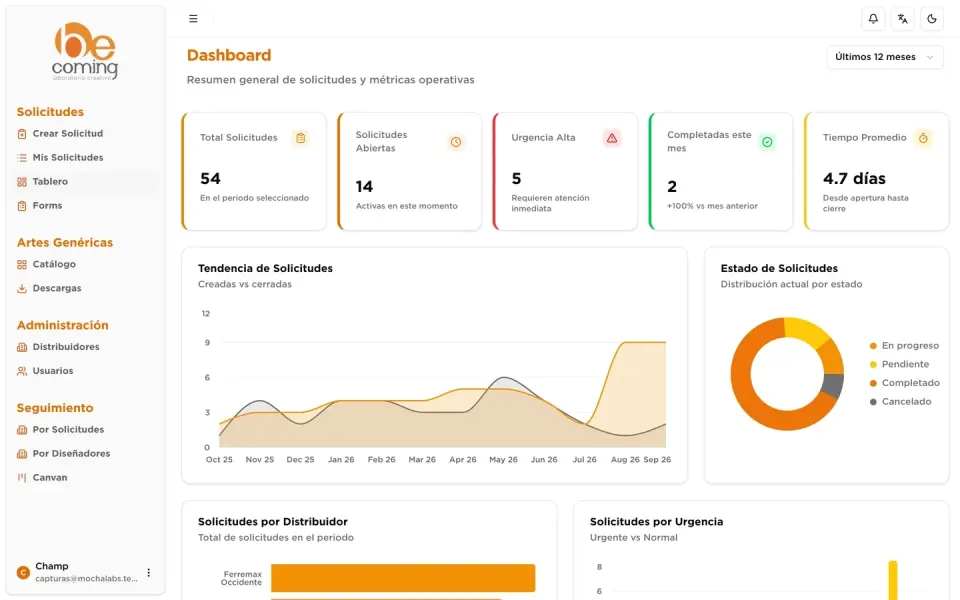960x600 pixels.
Task: Click the Forms clipboard icon
Action: [22, 206]
